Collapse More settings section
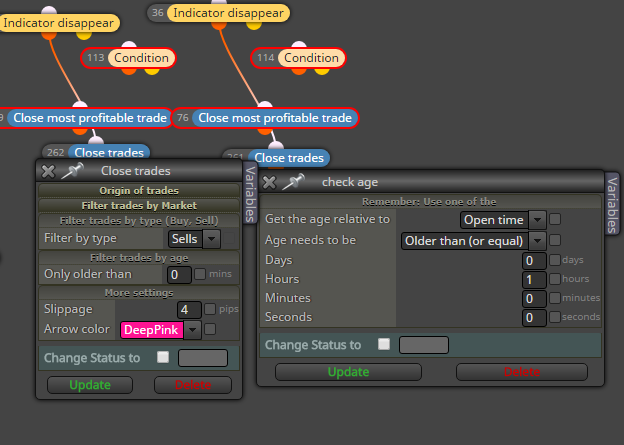Viewport: 624px width, 445px height. coord(139,293)
